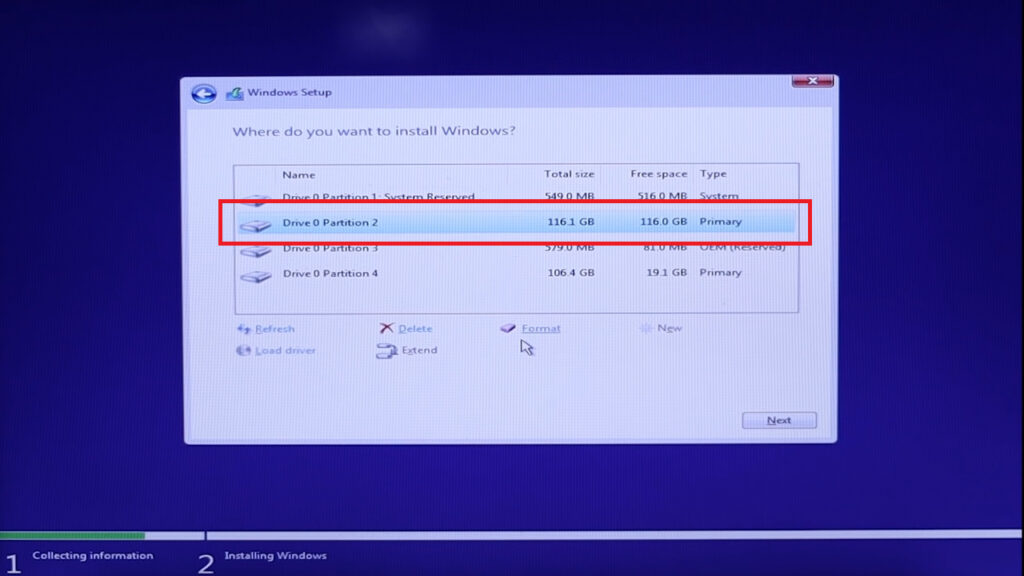Open the Format link
This screenshot has height=576, width=1024.
pos(540,328)
